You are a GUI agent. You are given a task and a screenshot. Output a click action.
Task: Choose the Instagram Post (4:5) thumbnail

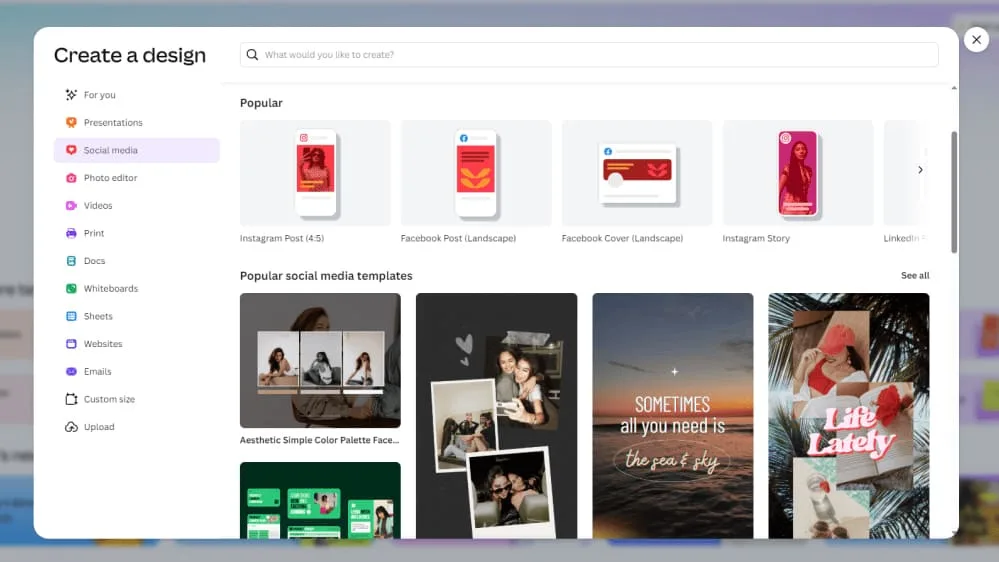click(315, 173)
